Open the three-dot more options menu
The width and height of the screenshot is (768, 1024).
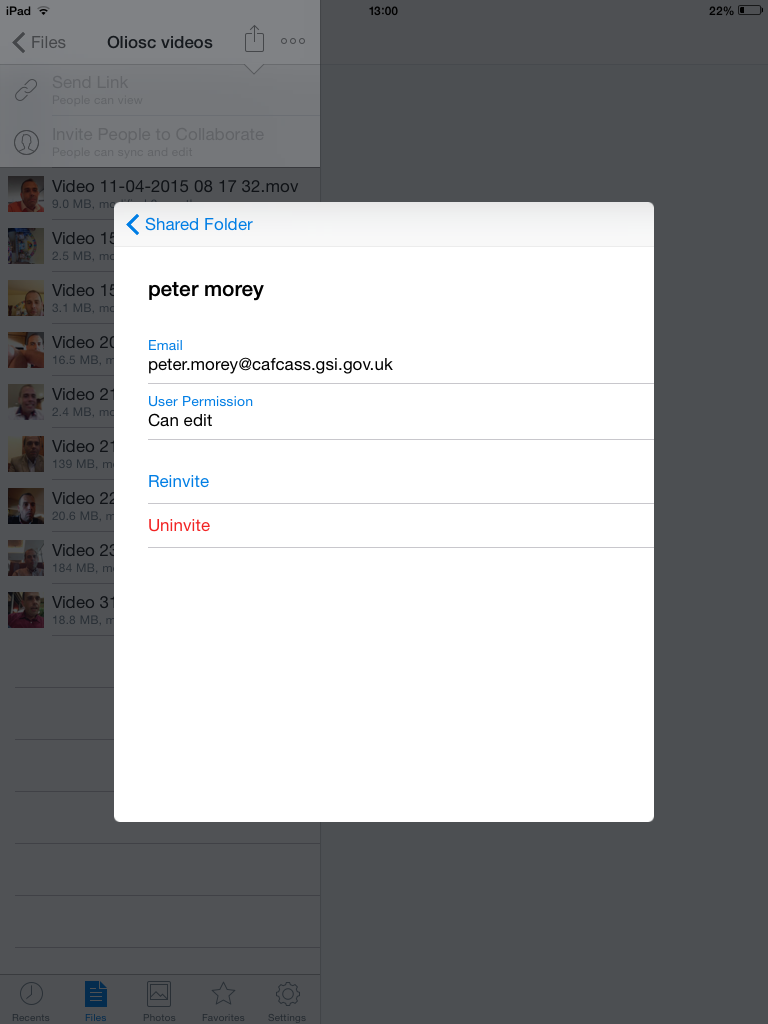point(293,41)
